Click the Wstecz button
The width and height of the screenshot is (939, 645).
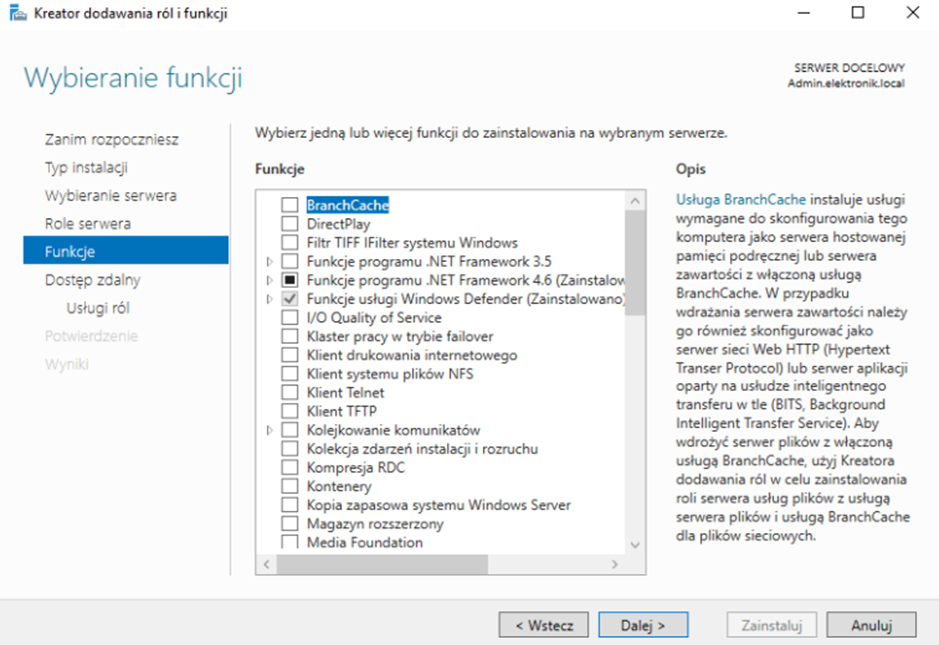(x=544, y=625)
